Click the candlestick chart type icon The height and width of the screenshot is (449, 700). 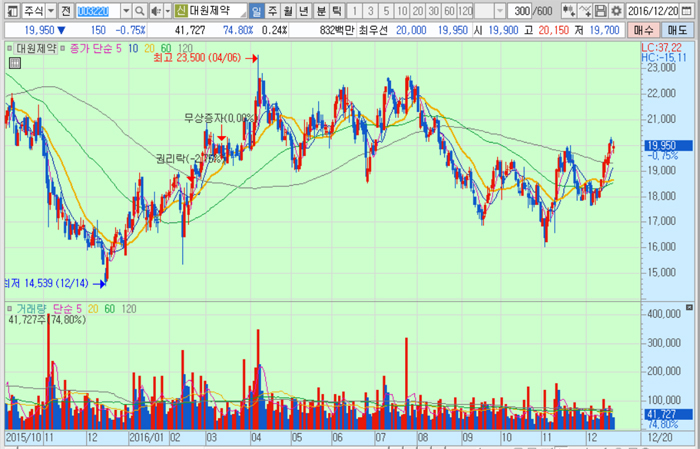click(x=568, y=10)
